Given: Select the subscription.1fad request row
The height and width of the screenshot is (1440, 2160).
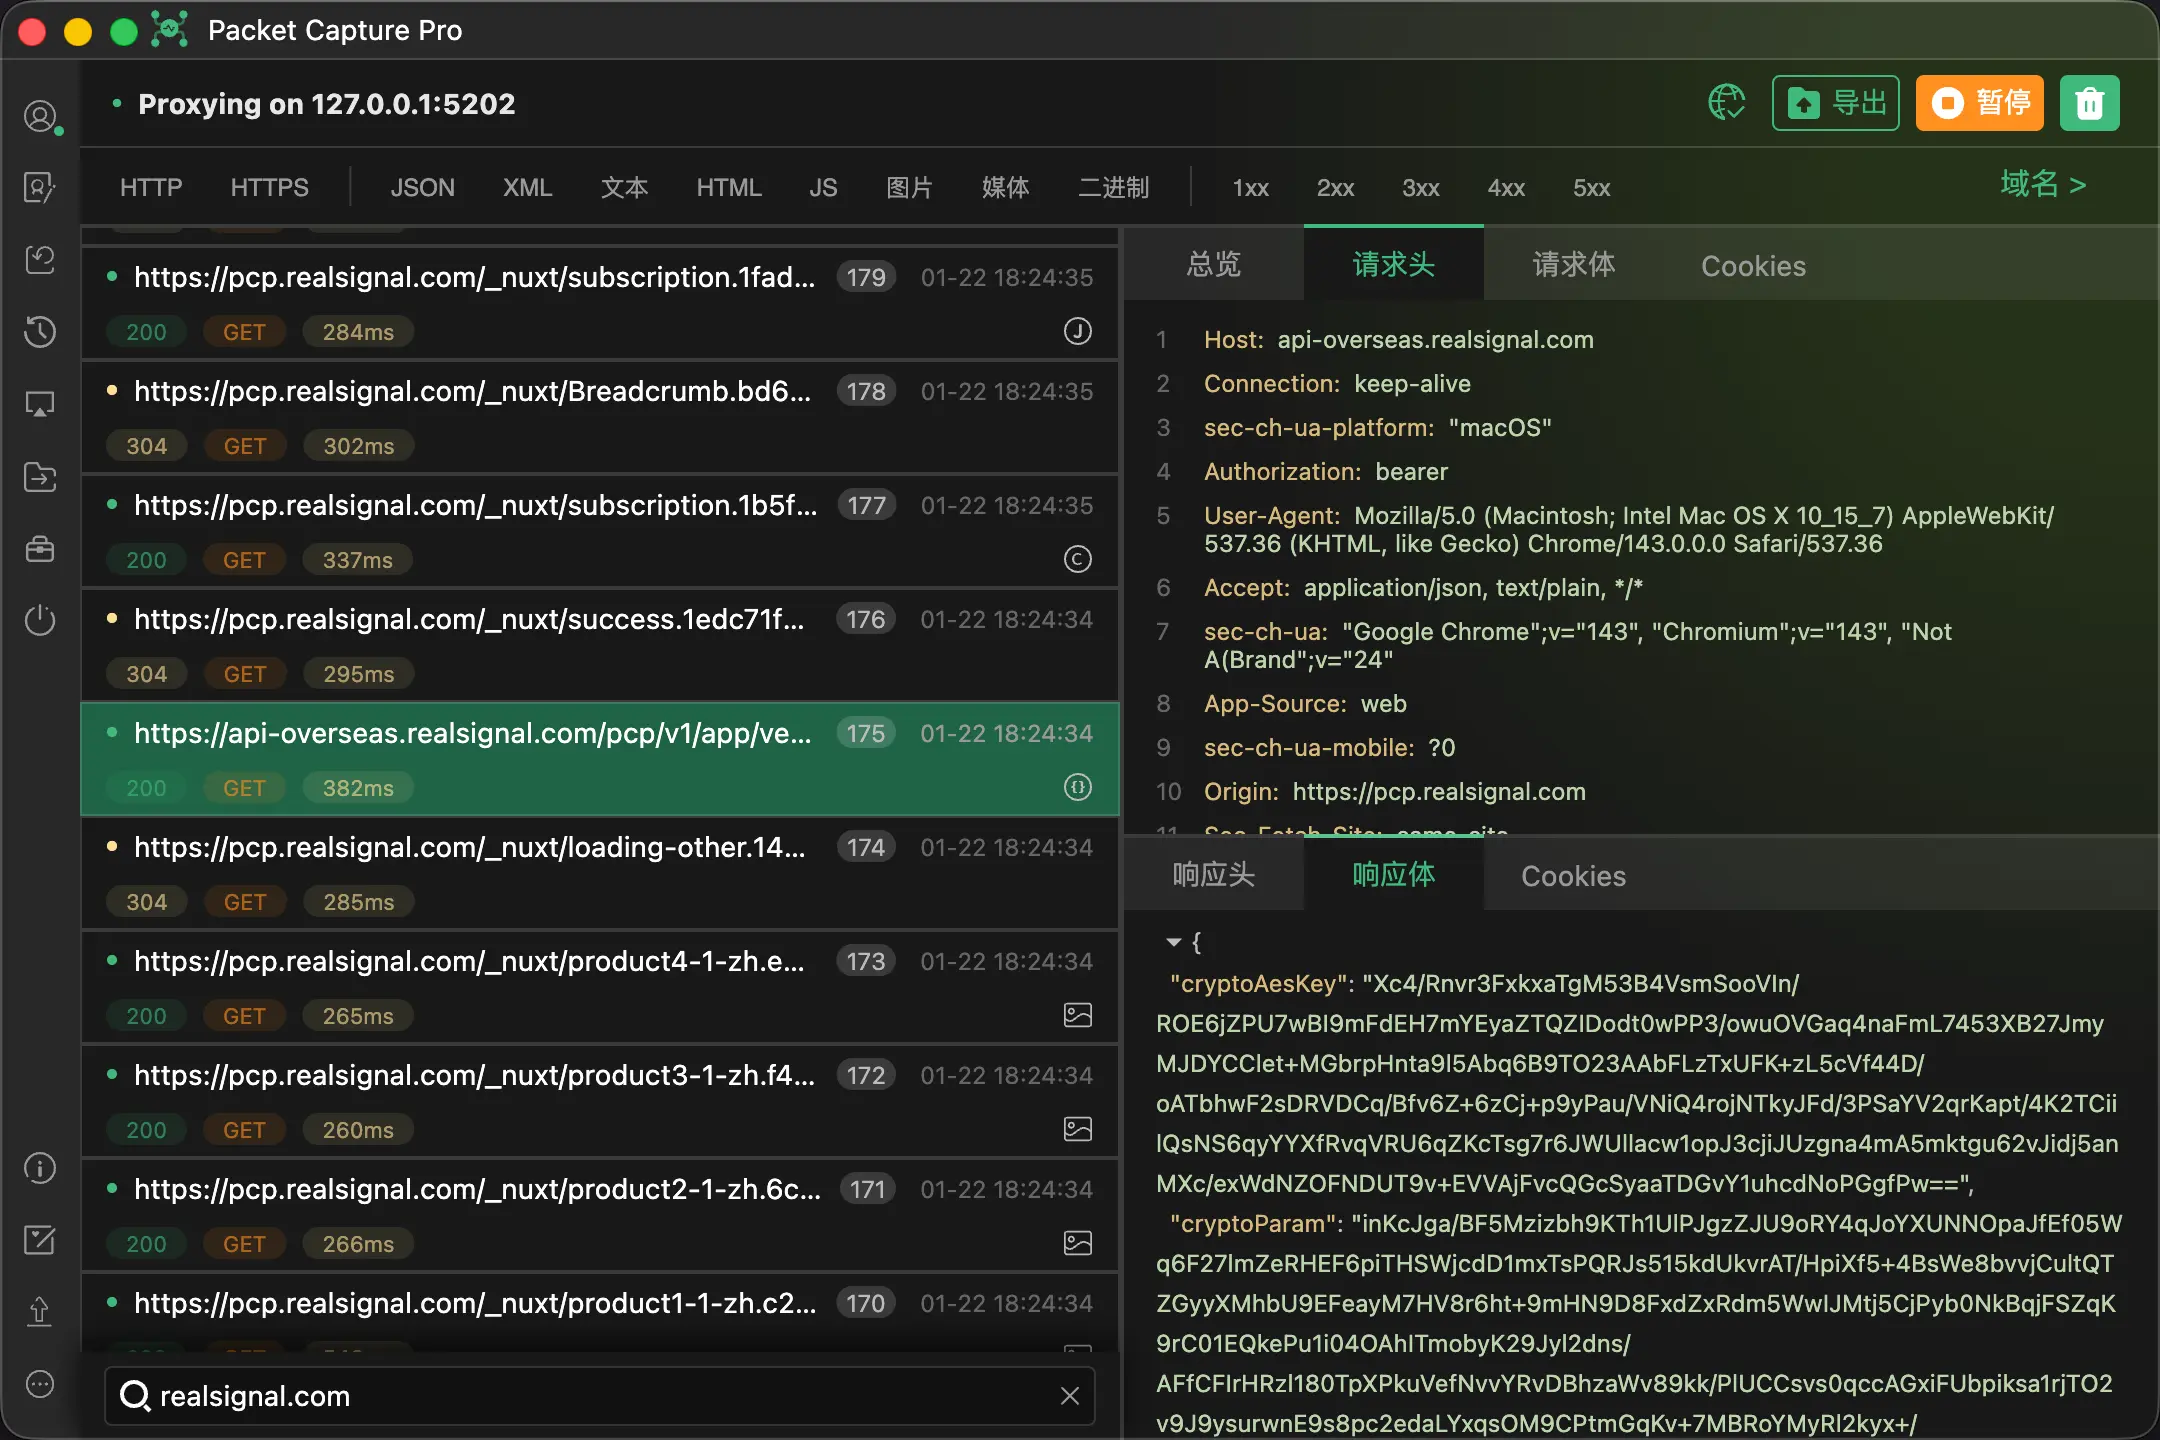Looking at the screenshot, I should pyautogui.click(x=600, y=303).
